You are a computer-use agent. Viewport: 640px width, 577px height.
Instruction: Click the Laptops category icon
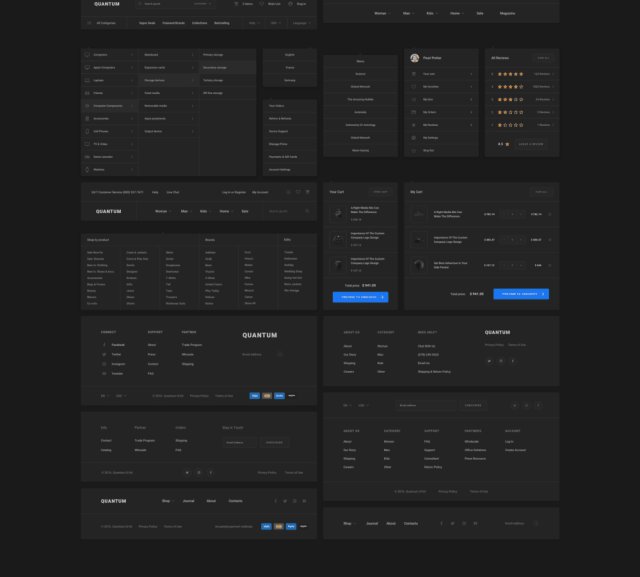[87, 80]
